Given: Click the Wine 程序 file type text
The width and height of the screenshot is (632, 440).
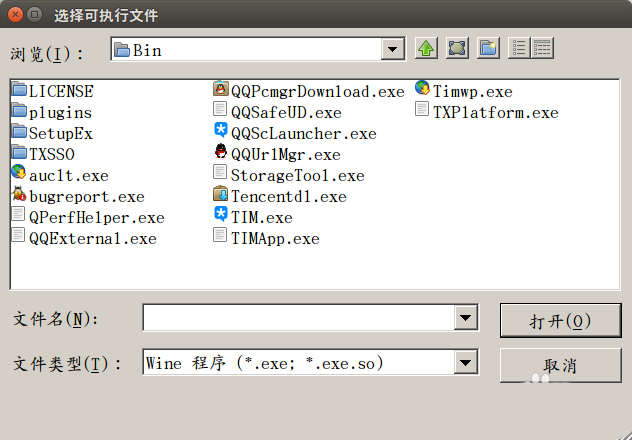Looking at the screenshot, I should 264,363.
